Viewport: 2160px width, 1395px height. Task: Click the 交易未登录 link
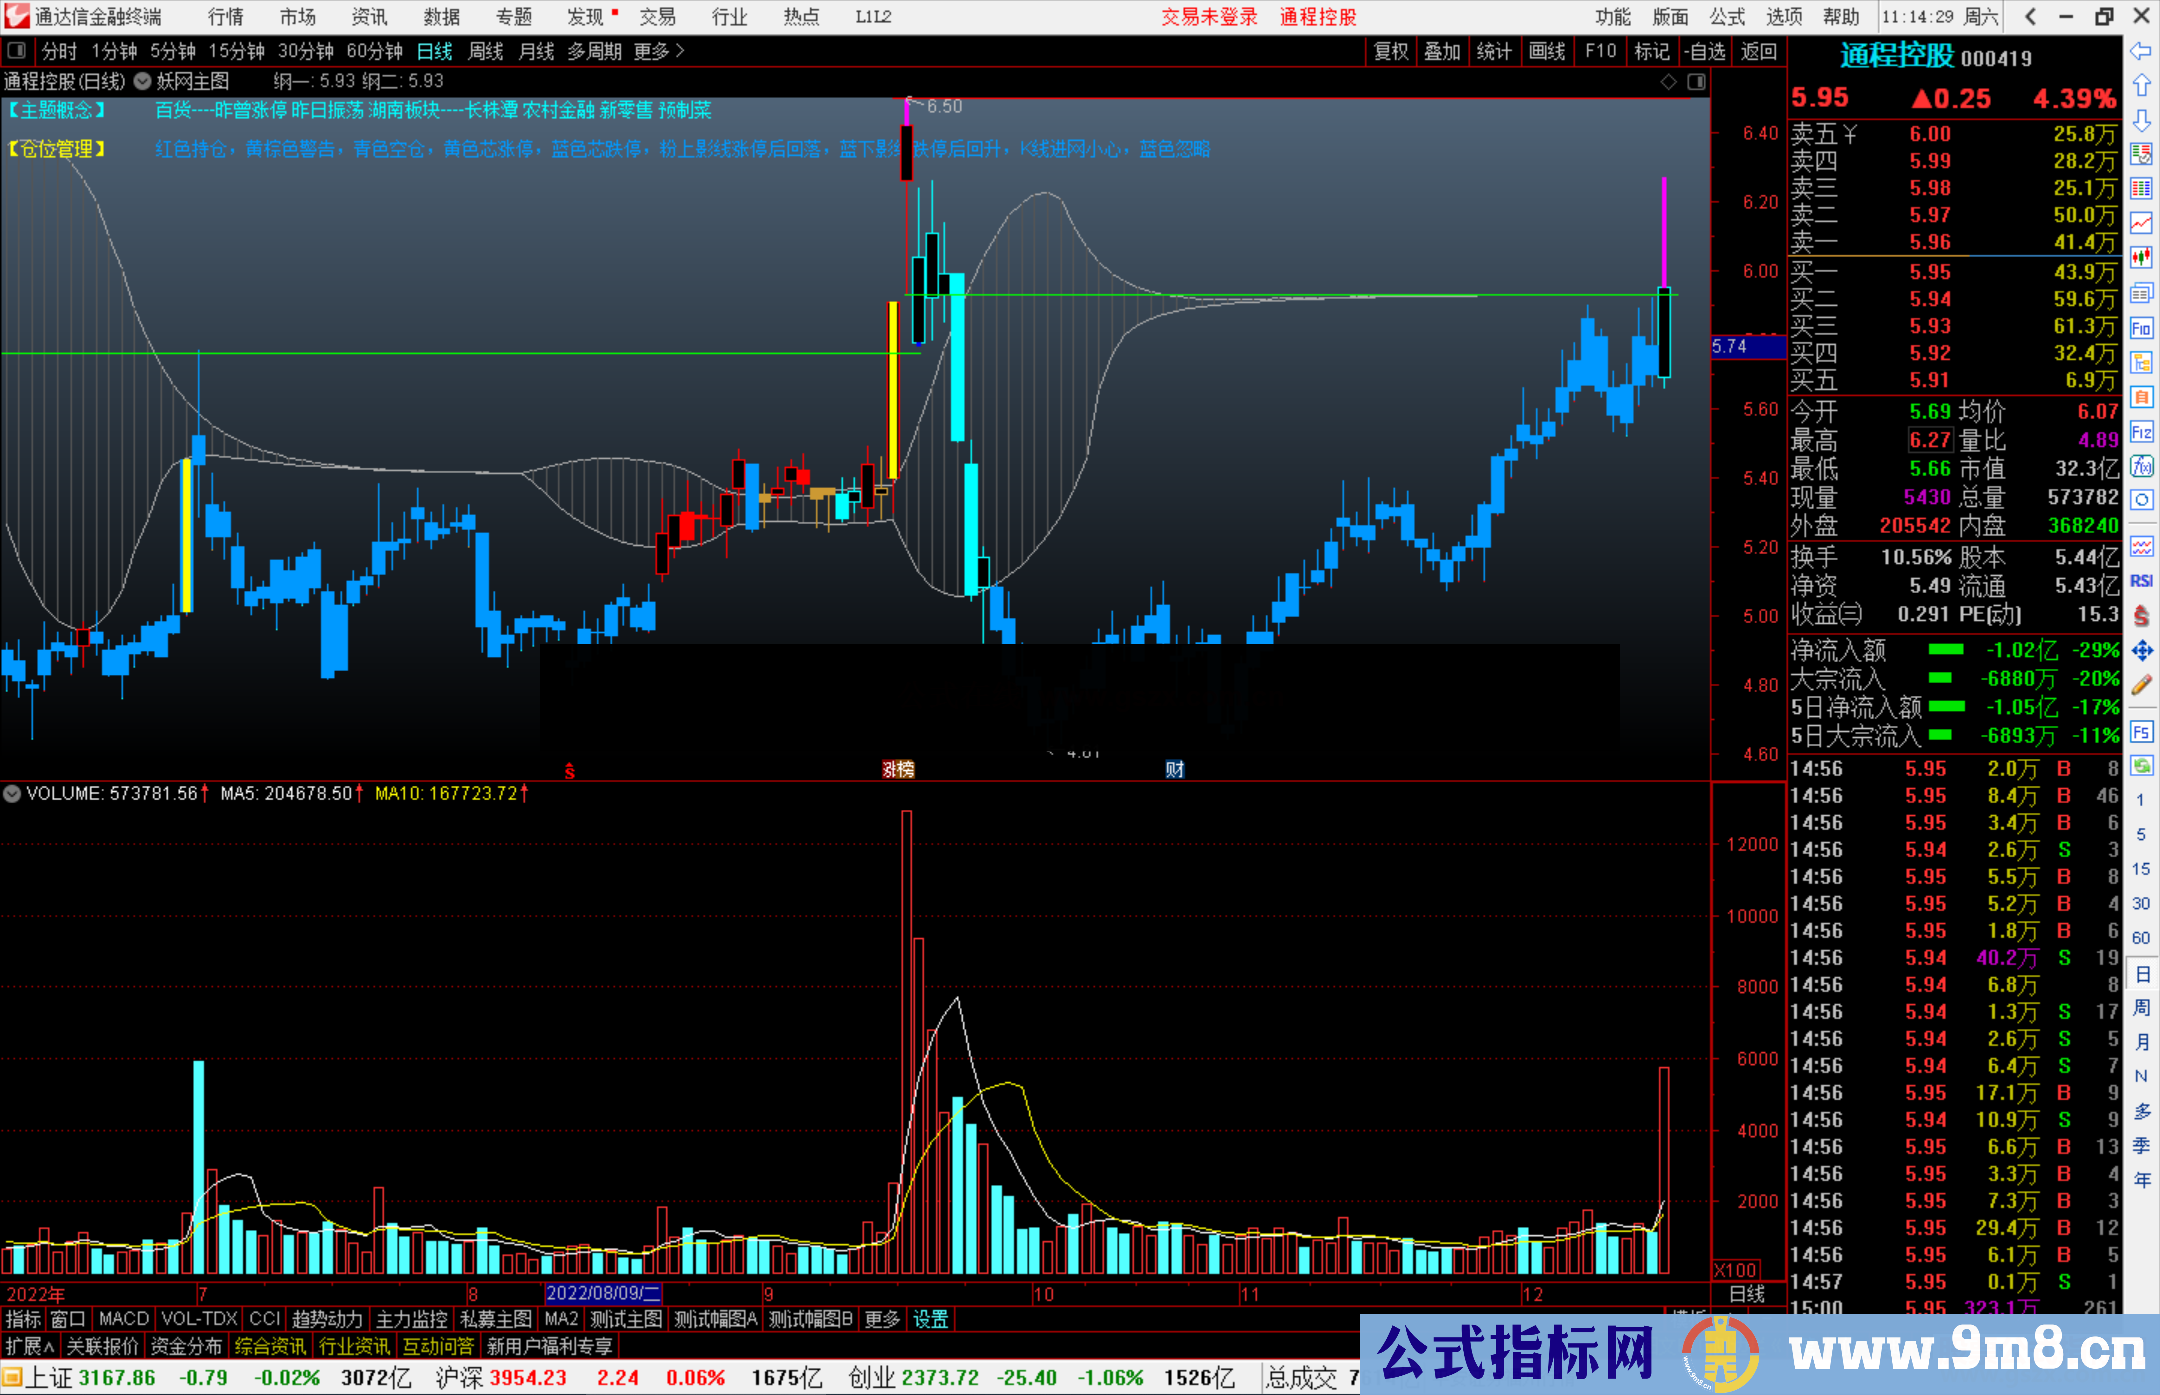tap(1209, 17)
